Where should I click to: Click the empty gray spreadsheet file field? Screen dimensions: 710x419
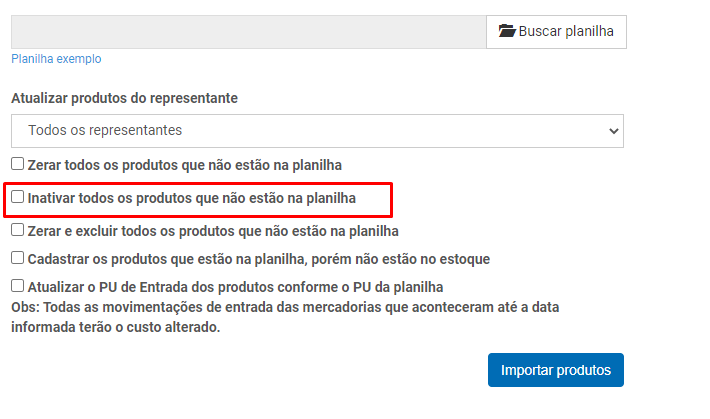pyautogui.click(x=249, y=32)
